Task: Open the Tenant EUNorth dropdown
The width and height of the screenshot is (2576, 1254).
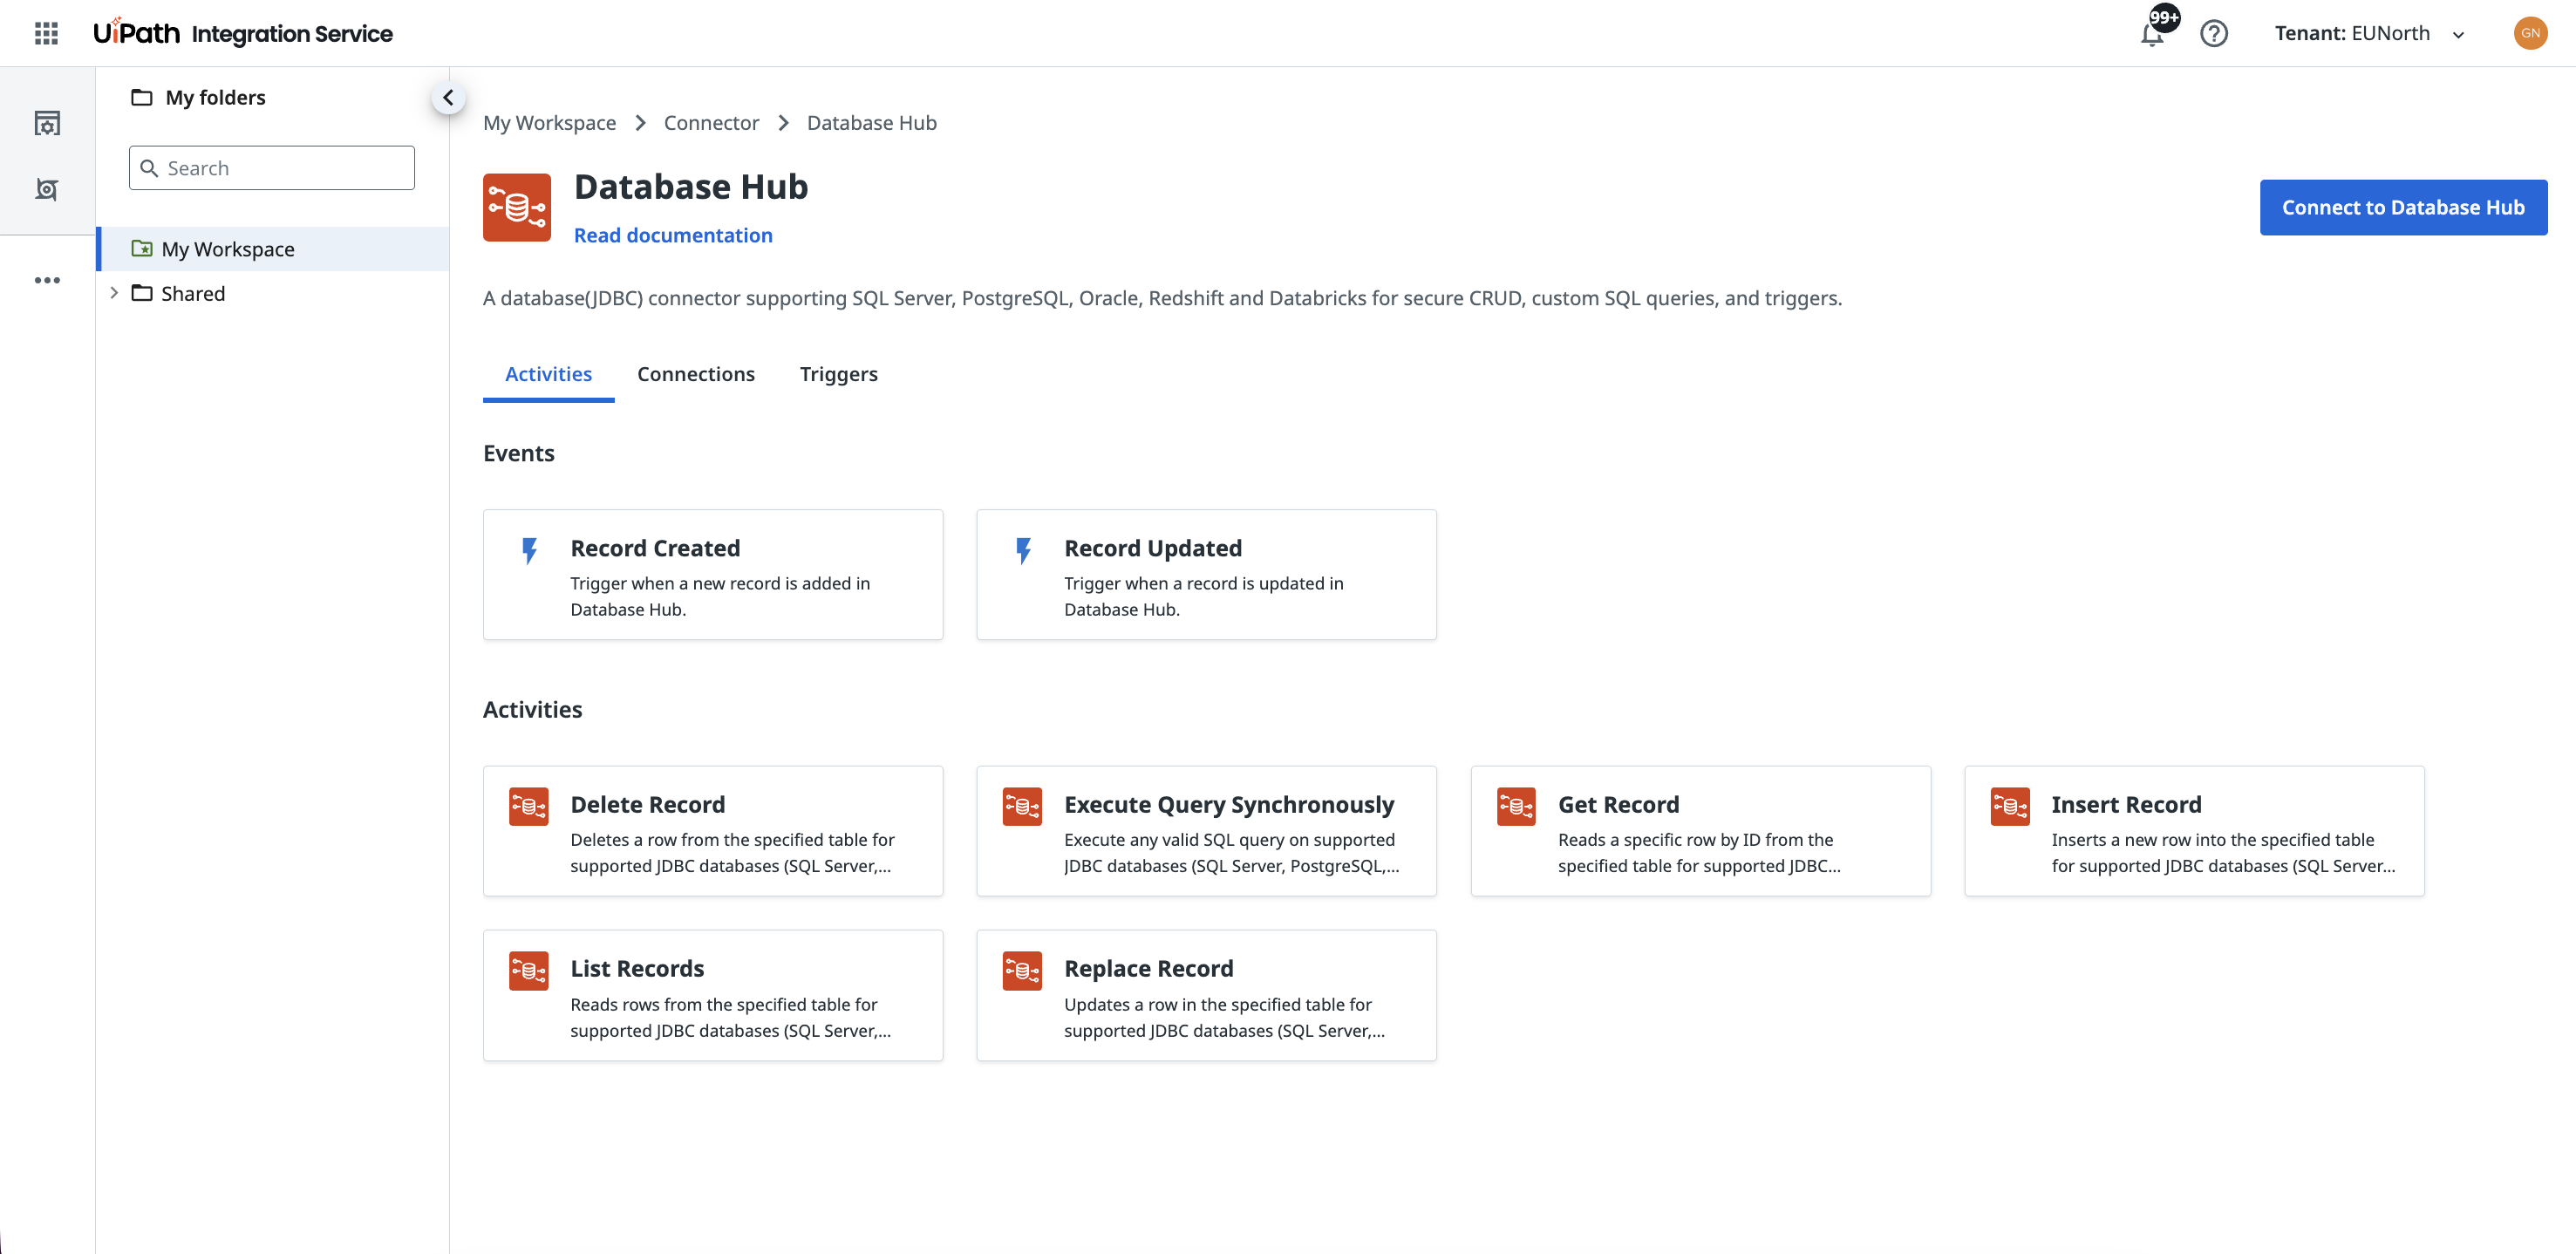Action: 2370,33
